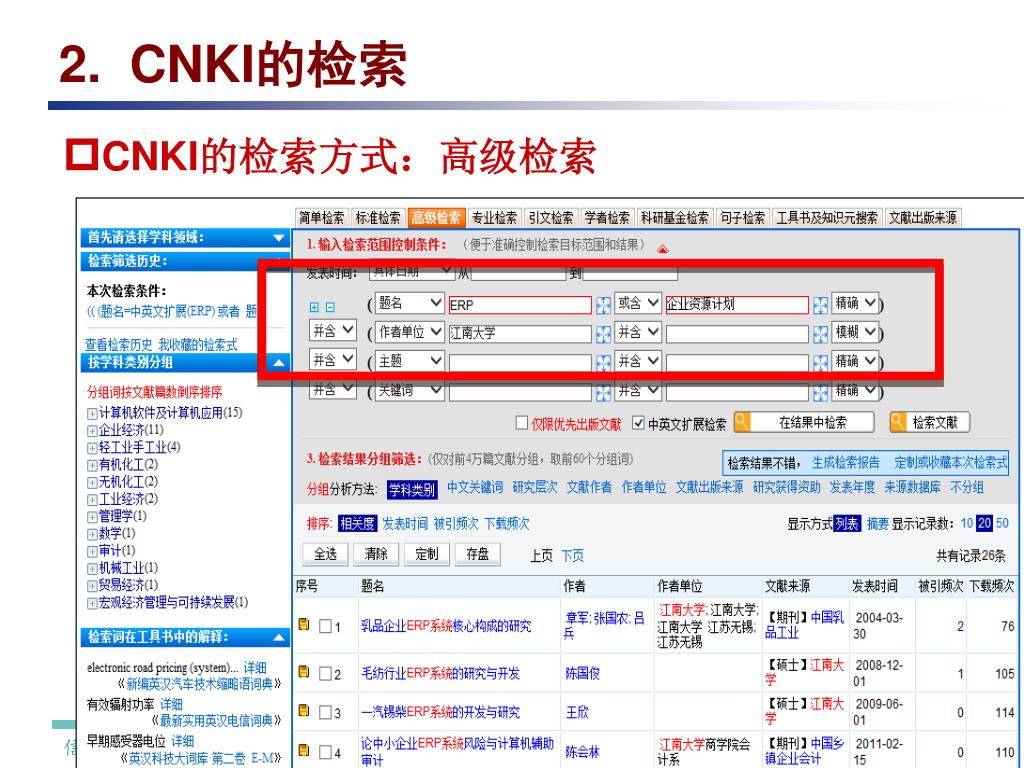Open the expansion icon at end of 作者单位 row
The height and width of the screenshot is (768, 1024).
coord(820,334)
